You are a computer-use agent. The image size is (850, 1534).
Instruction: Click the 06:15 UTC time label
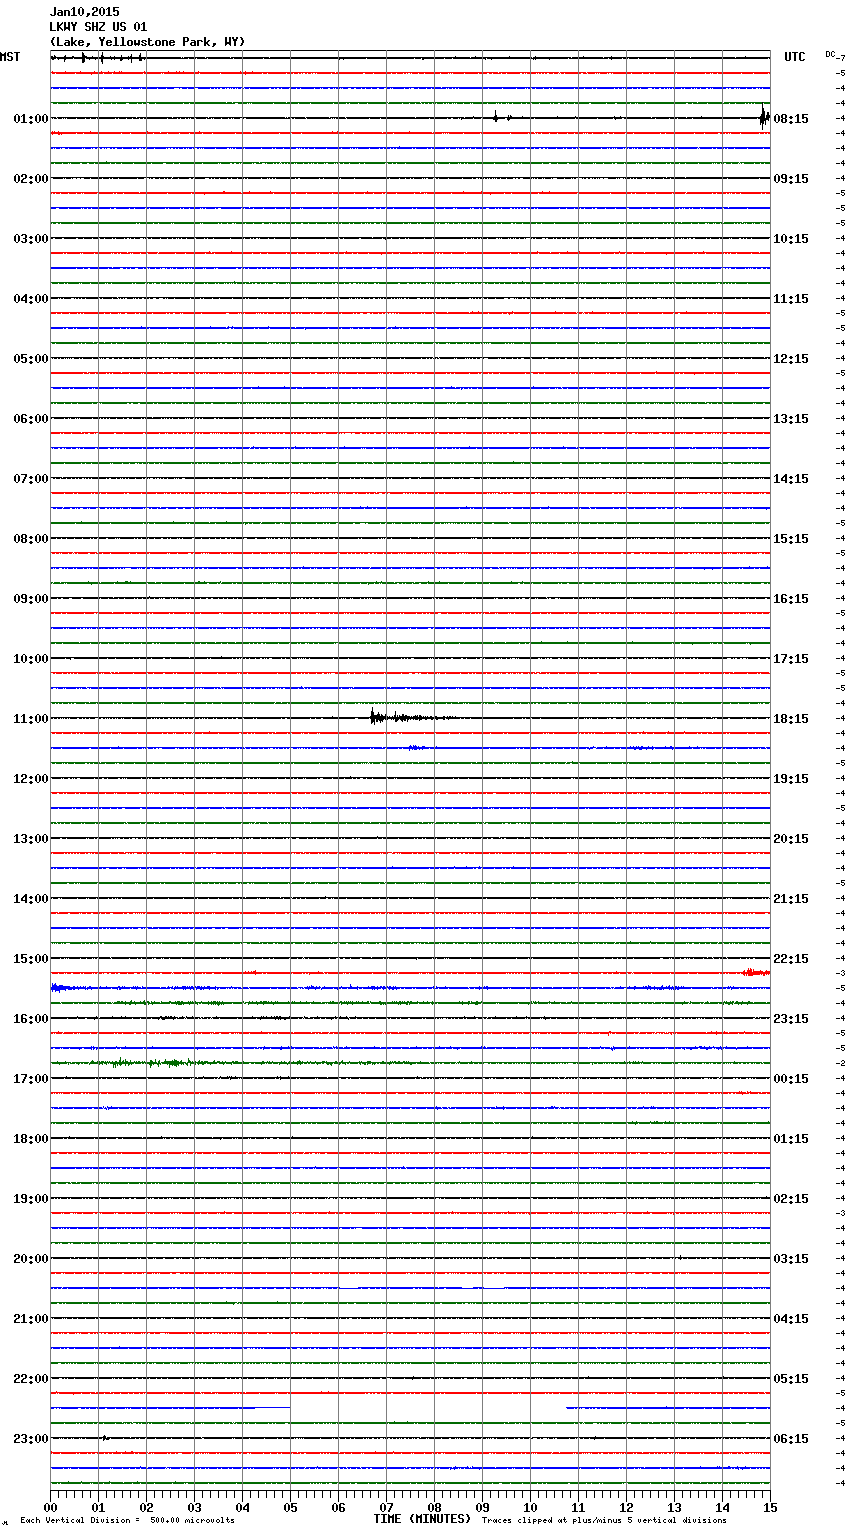point(791,1439)
